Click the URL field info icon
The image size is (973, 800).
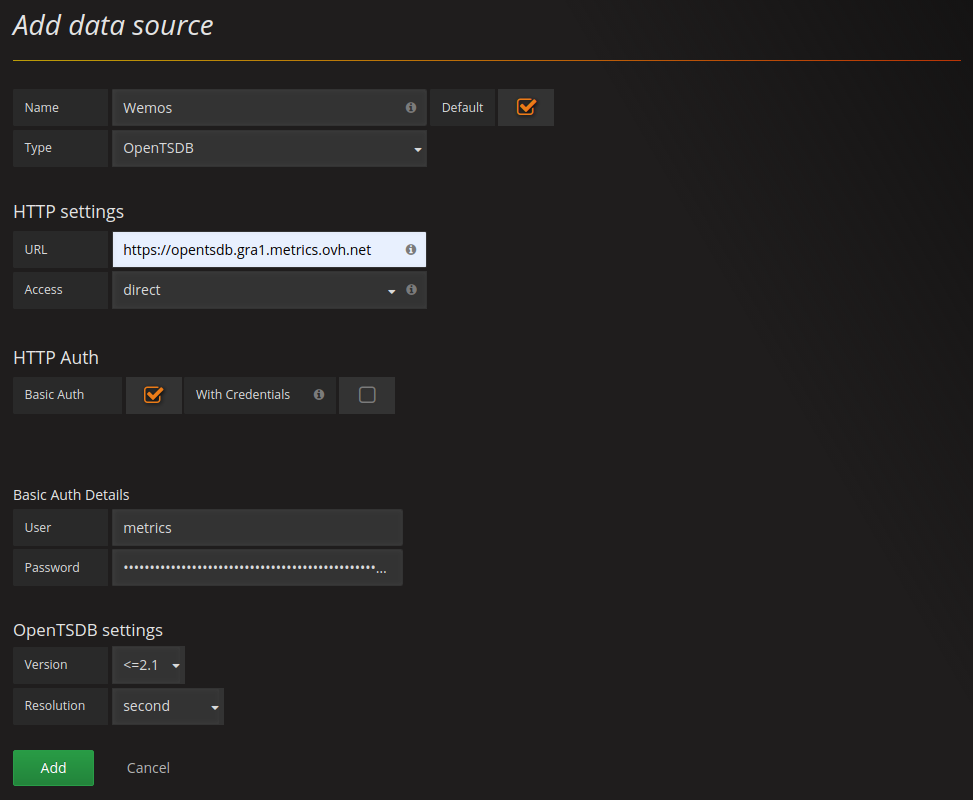pos(410,249)
